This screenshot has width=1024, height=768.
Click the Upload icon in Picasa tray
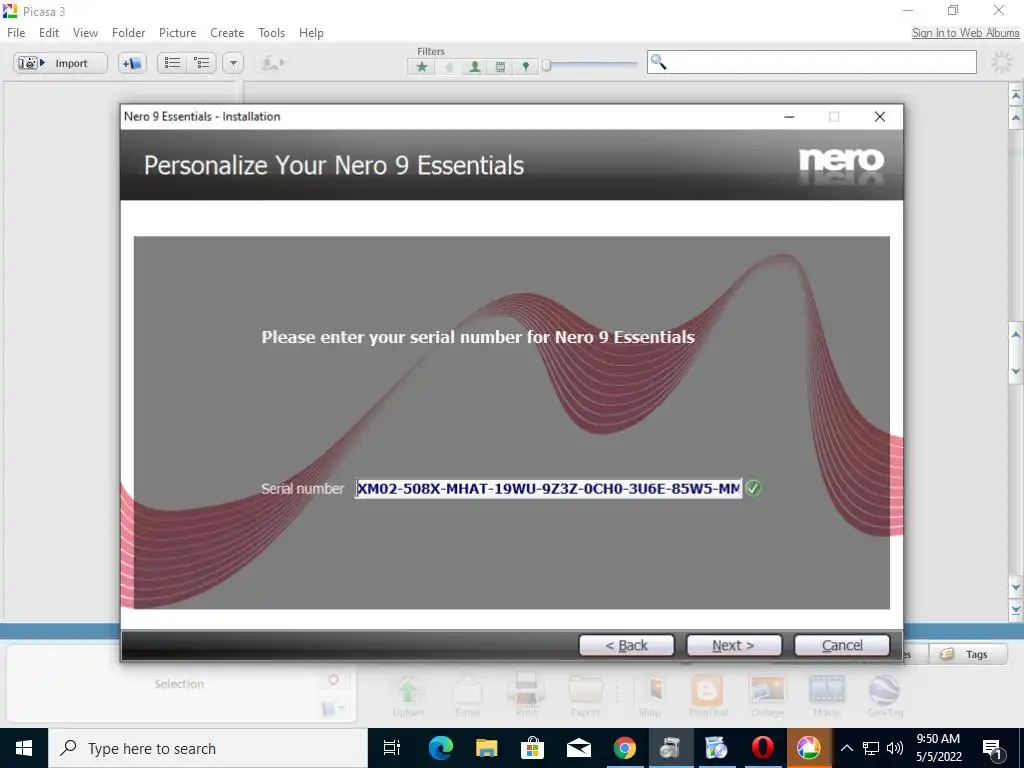(408, 696)
